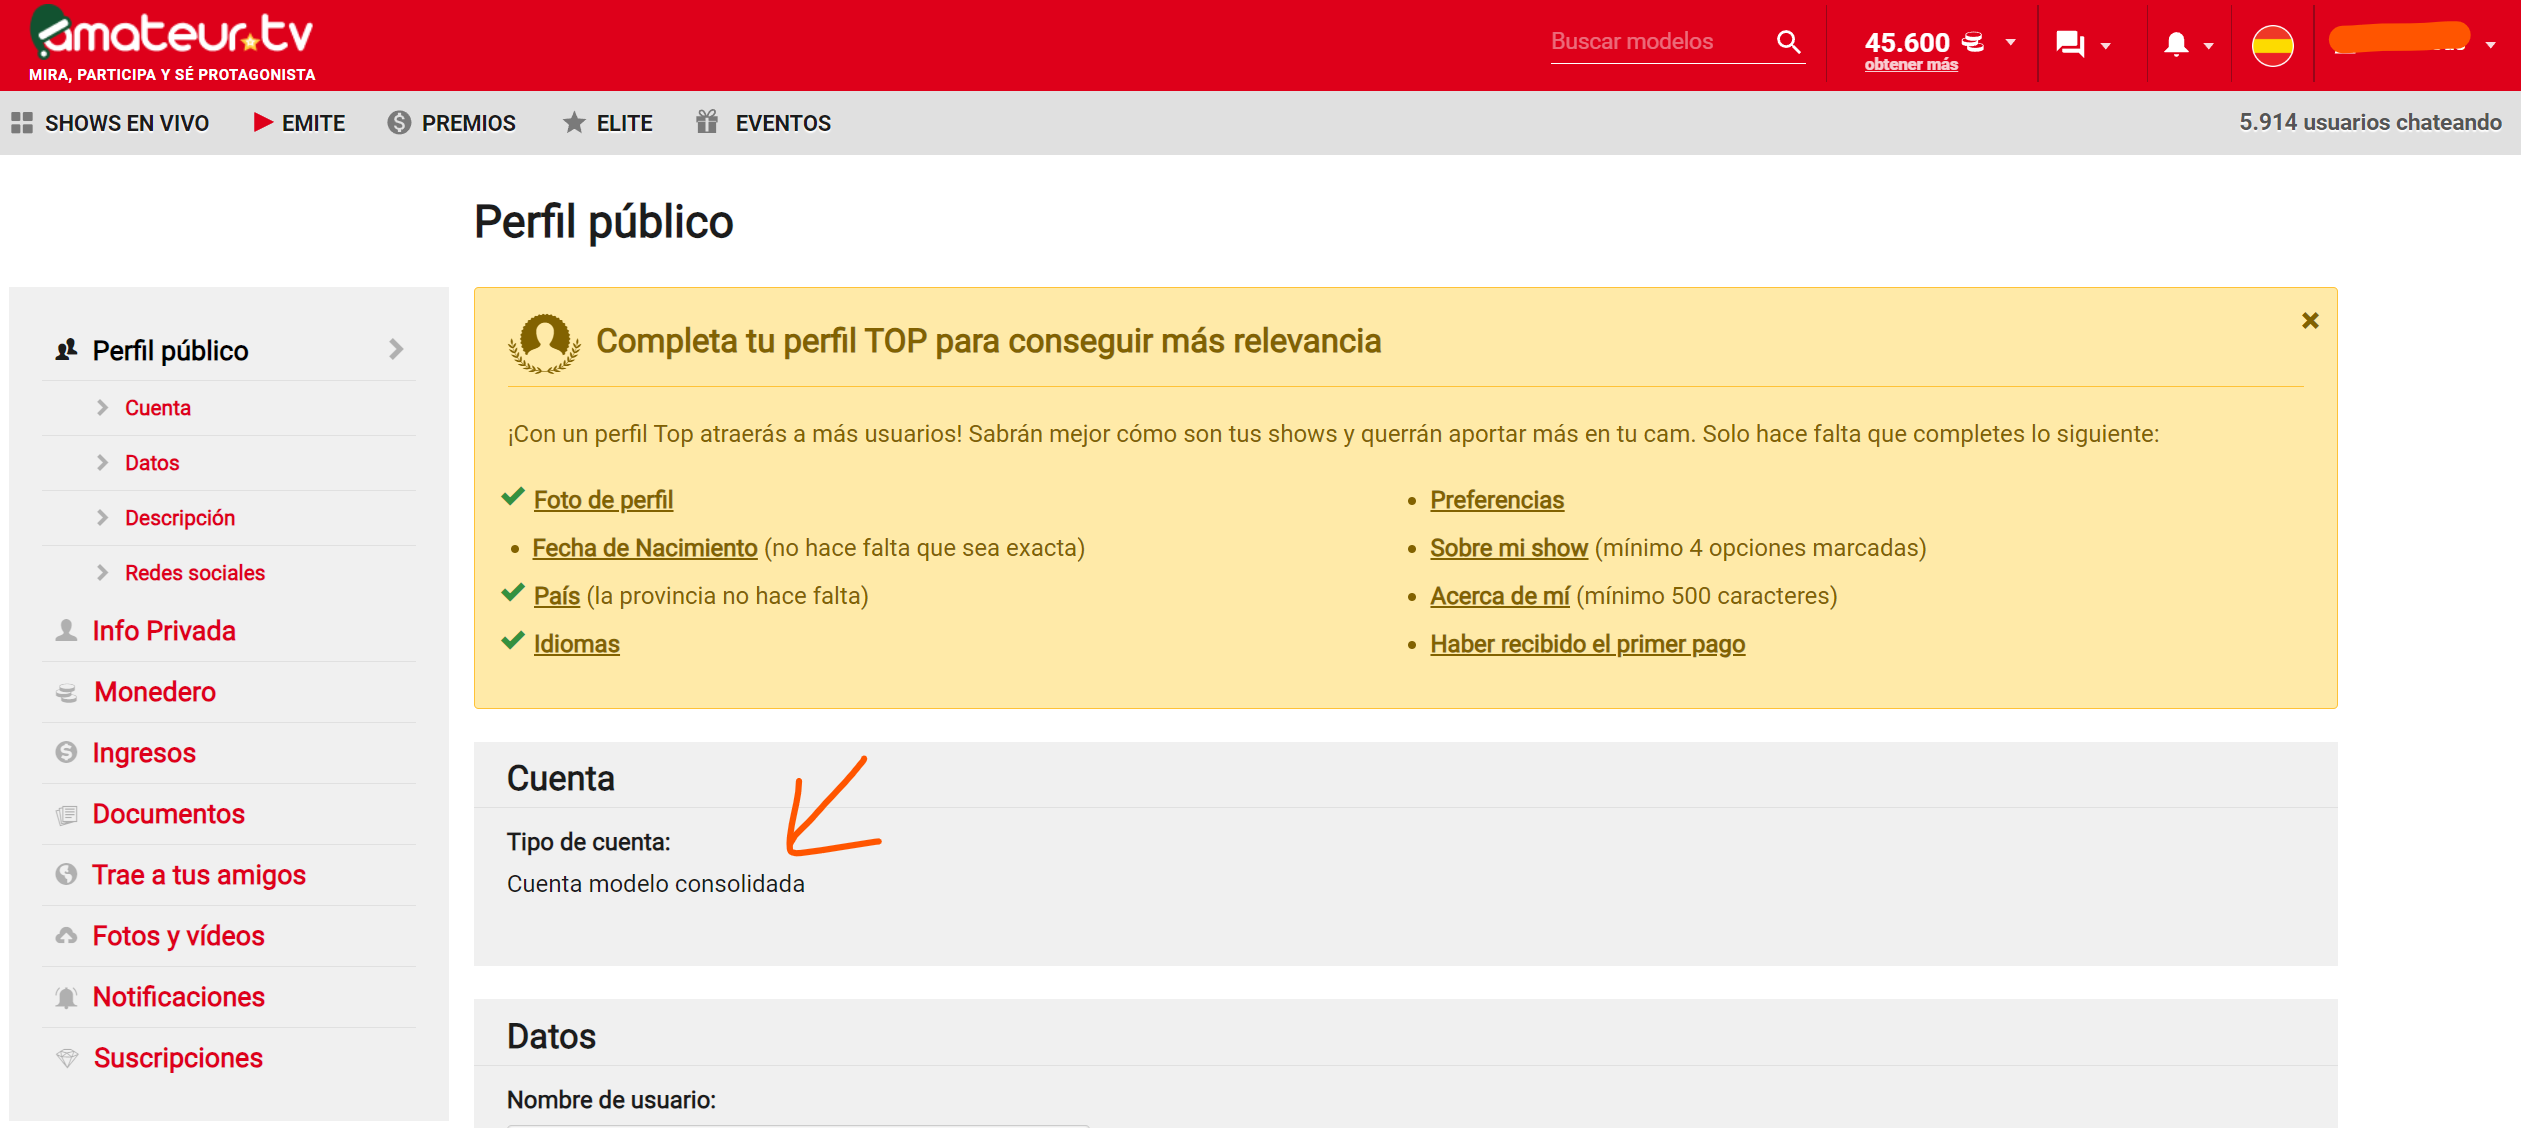Open the notifications bell icon

pyautogui.click(x=2176, y=44)
